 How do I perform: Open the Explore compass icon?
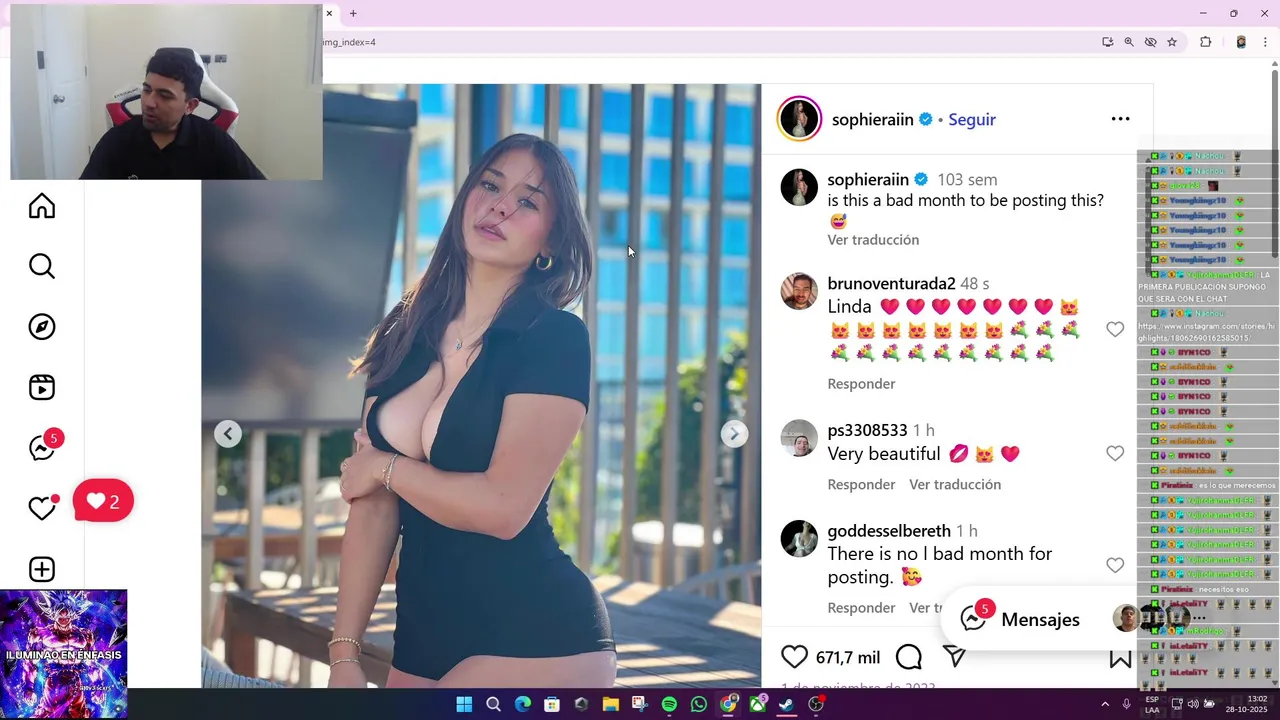(42, 327)
